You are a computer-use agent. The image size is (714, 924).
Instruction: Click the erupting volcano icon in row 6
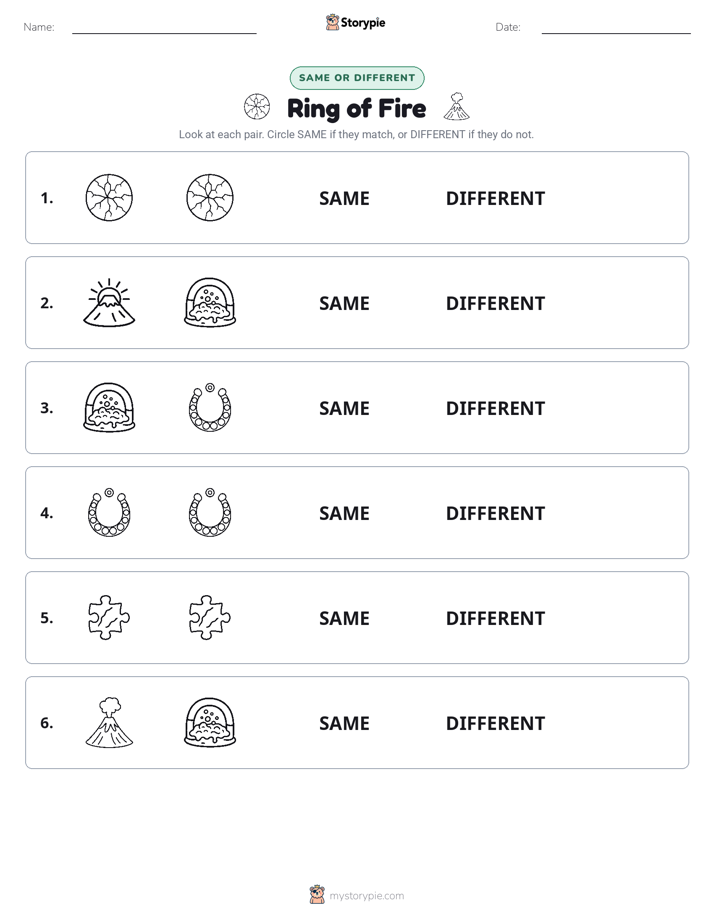pos(109,722)
